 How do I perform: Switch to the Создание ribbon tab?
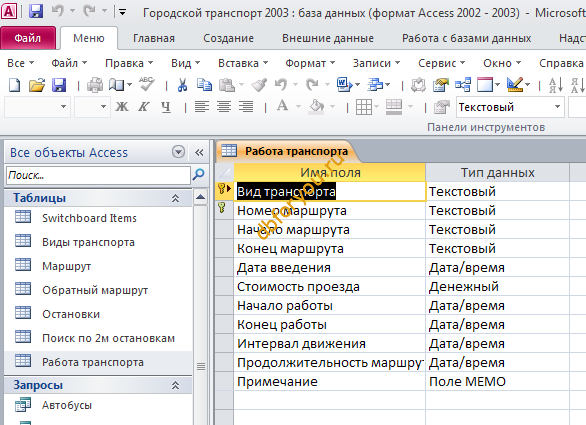point(228,38)
